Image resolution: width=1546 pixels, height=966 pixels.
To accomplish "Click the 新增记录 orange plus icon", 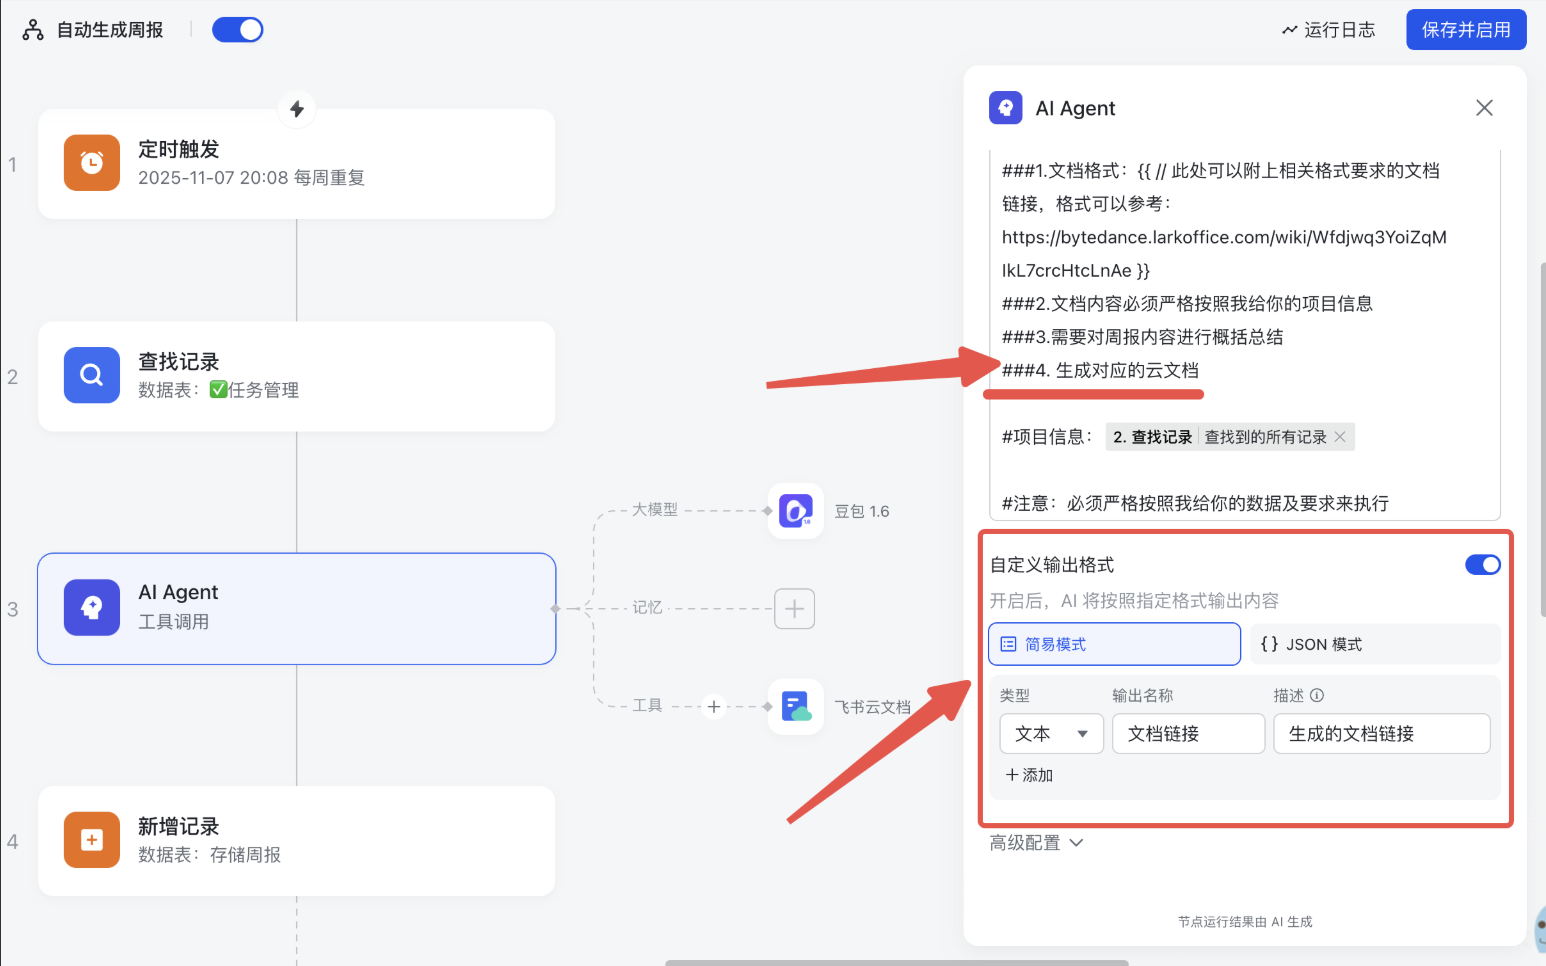I will (x=92, y=840).
